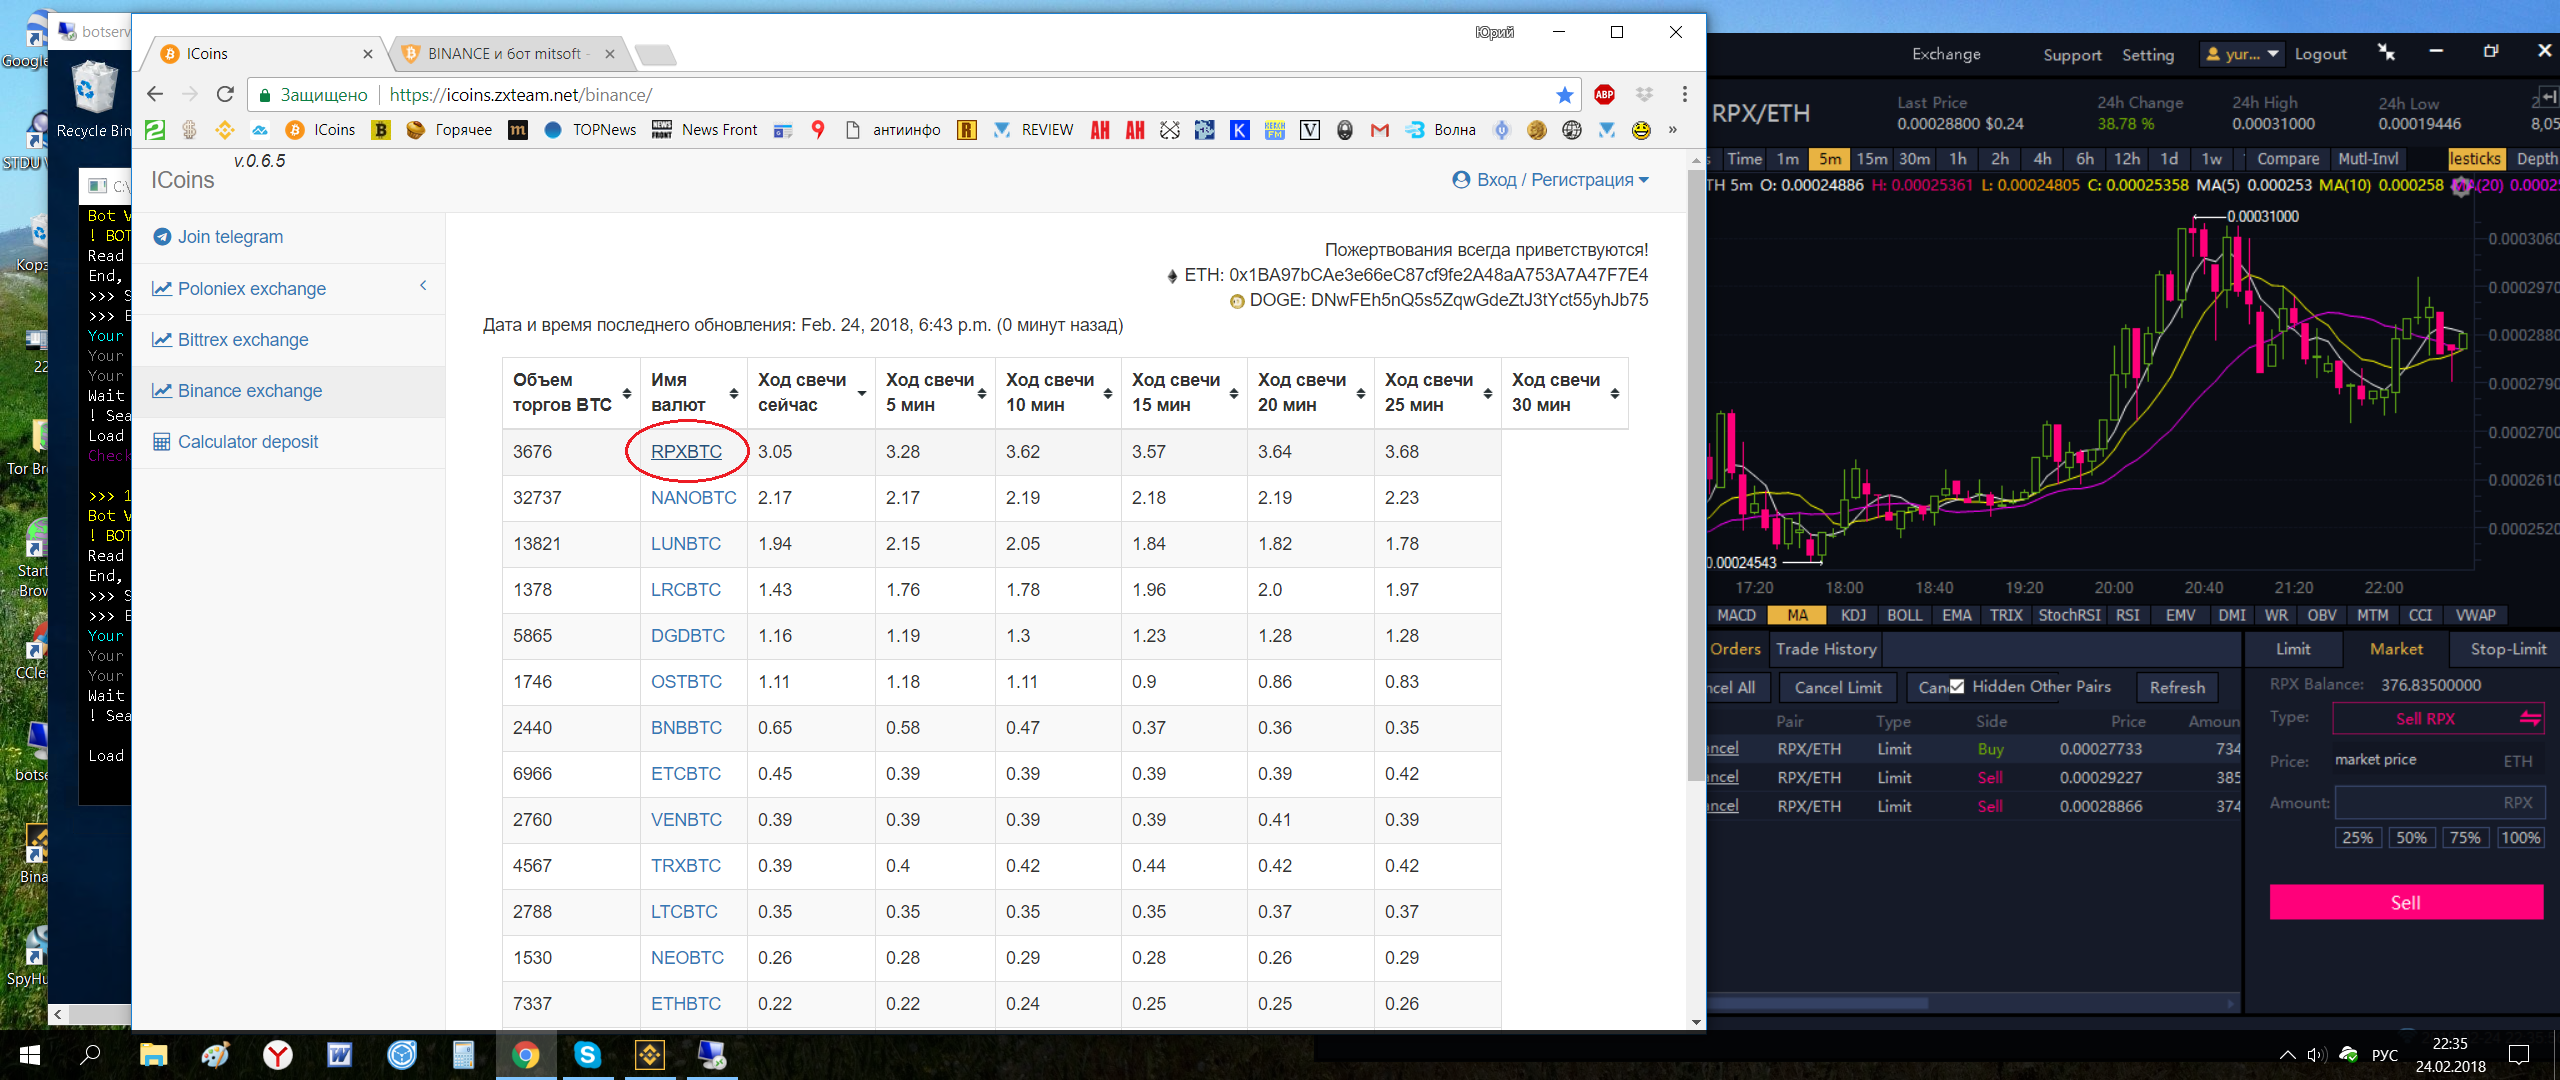The height and width of the screenshot is (1080, 2560).
Task: Collapse side panel with the arrow-bar icon
Action: tap(2548, 96)
